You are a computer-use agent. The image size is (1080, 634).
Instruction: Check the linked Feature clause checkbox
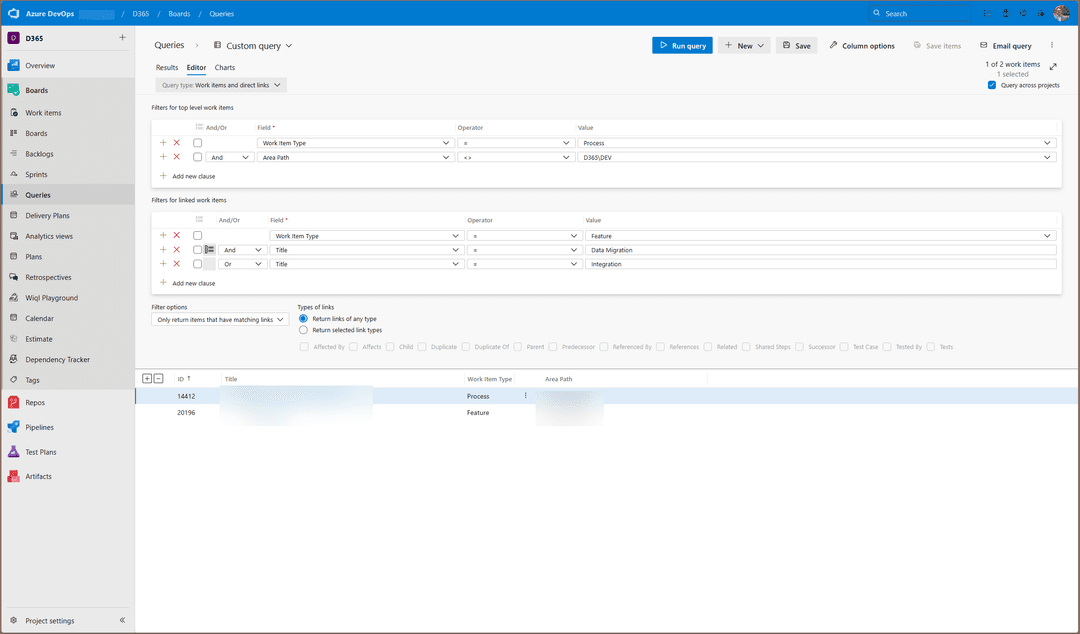coord(198,236)
